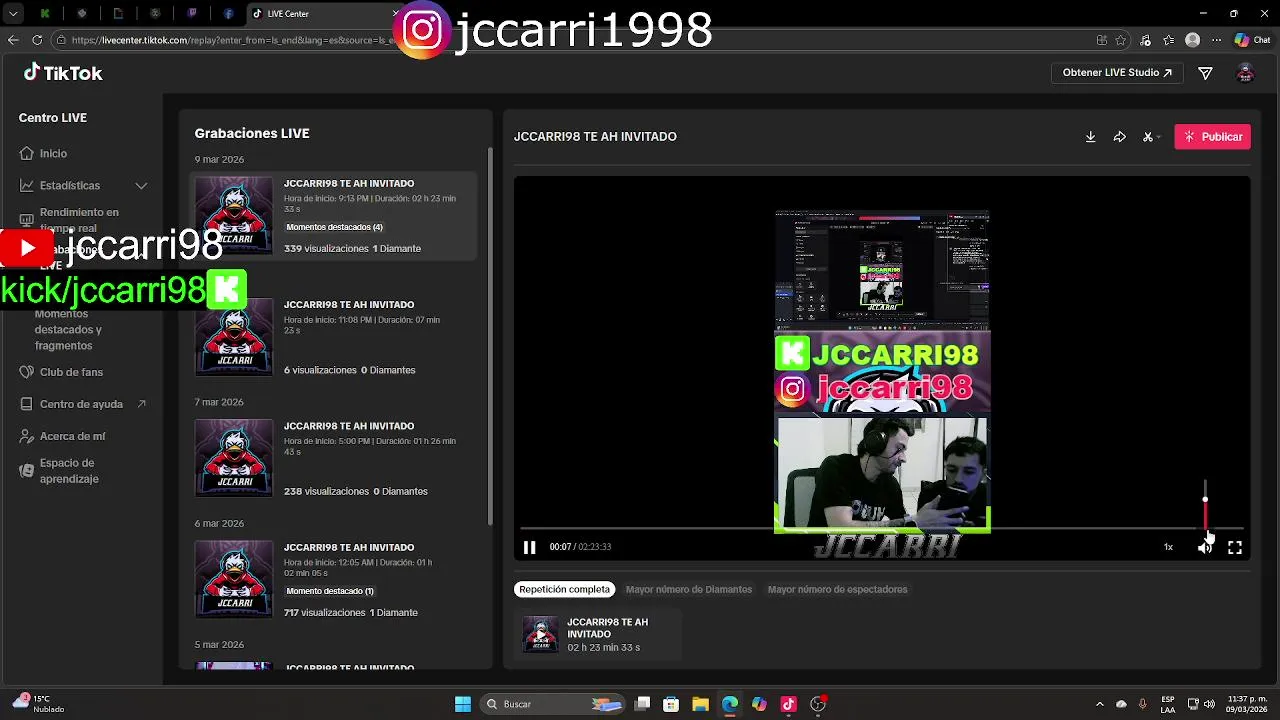Click the Club de fans heart icon
Image resolution: width=1280 pixels, height=720 pixels.
tap(27, 372)
